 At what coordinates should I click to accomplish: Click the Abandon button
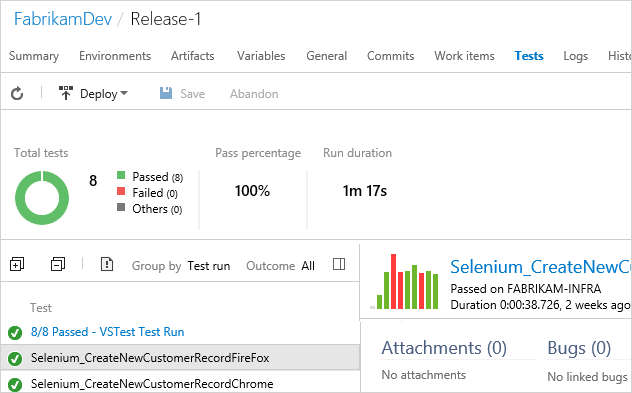click(254, 94)
